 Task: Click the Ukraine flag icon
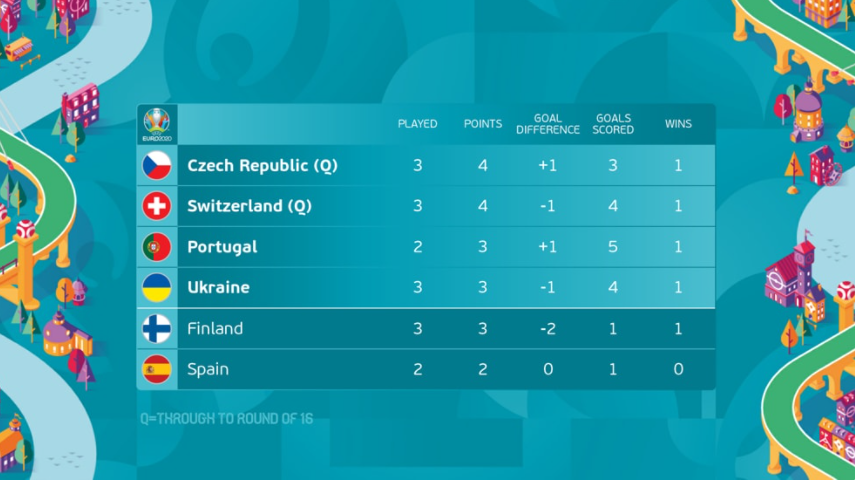pyautogui.click(x=157, y=288)
